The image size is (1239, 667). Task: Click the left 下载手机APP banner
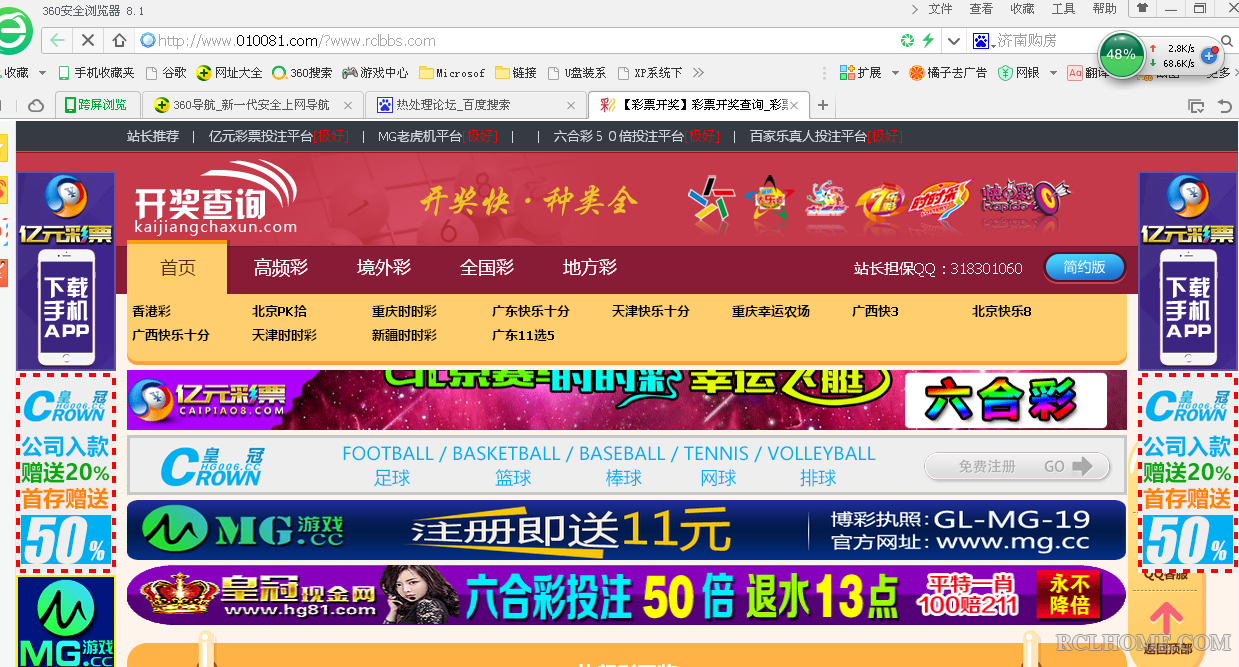tap(66, 271)
